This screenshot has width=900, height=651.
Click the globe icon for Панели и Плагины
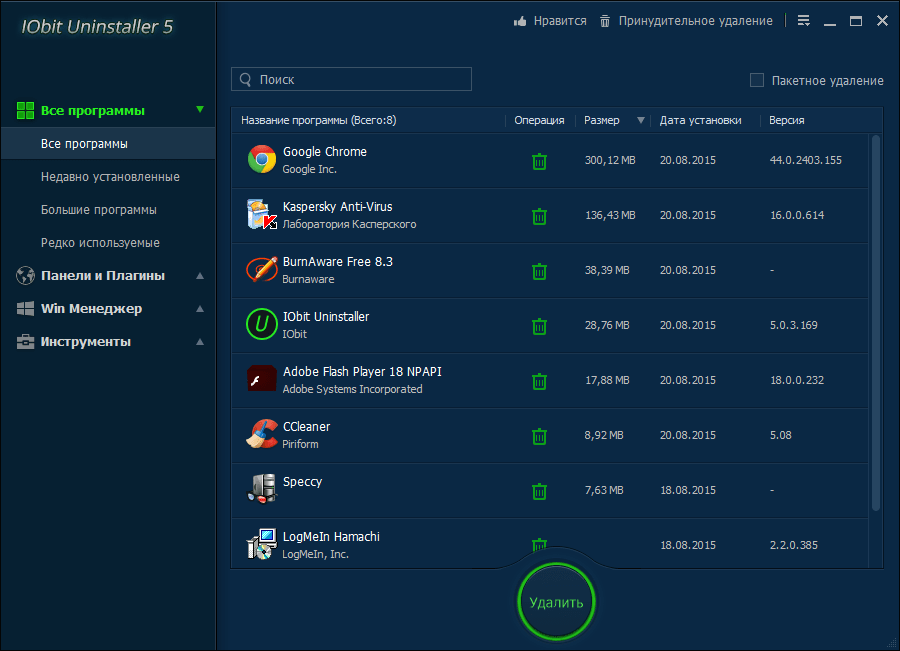click(x=25, y=276)
